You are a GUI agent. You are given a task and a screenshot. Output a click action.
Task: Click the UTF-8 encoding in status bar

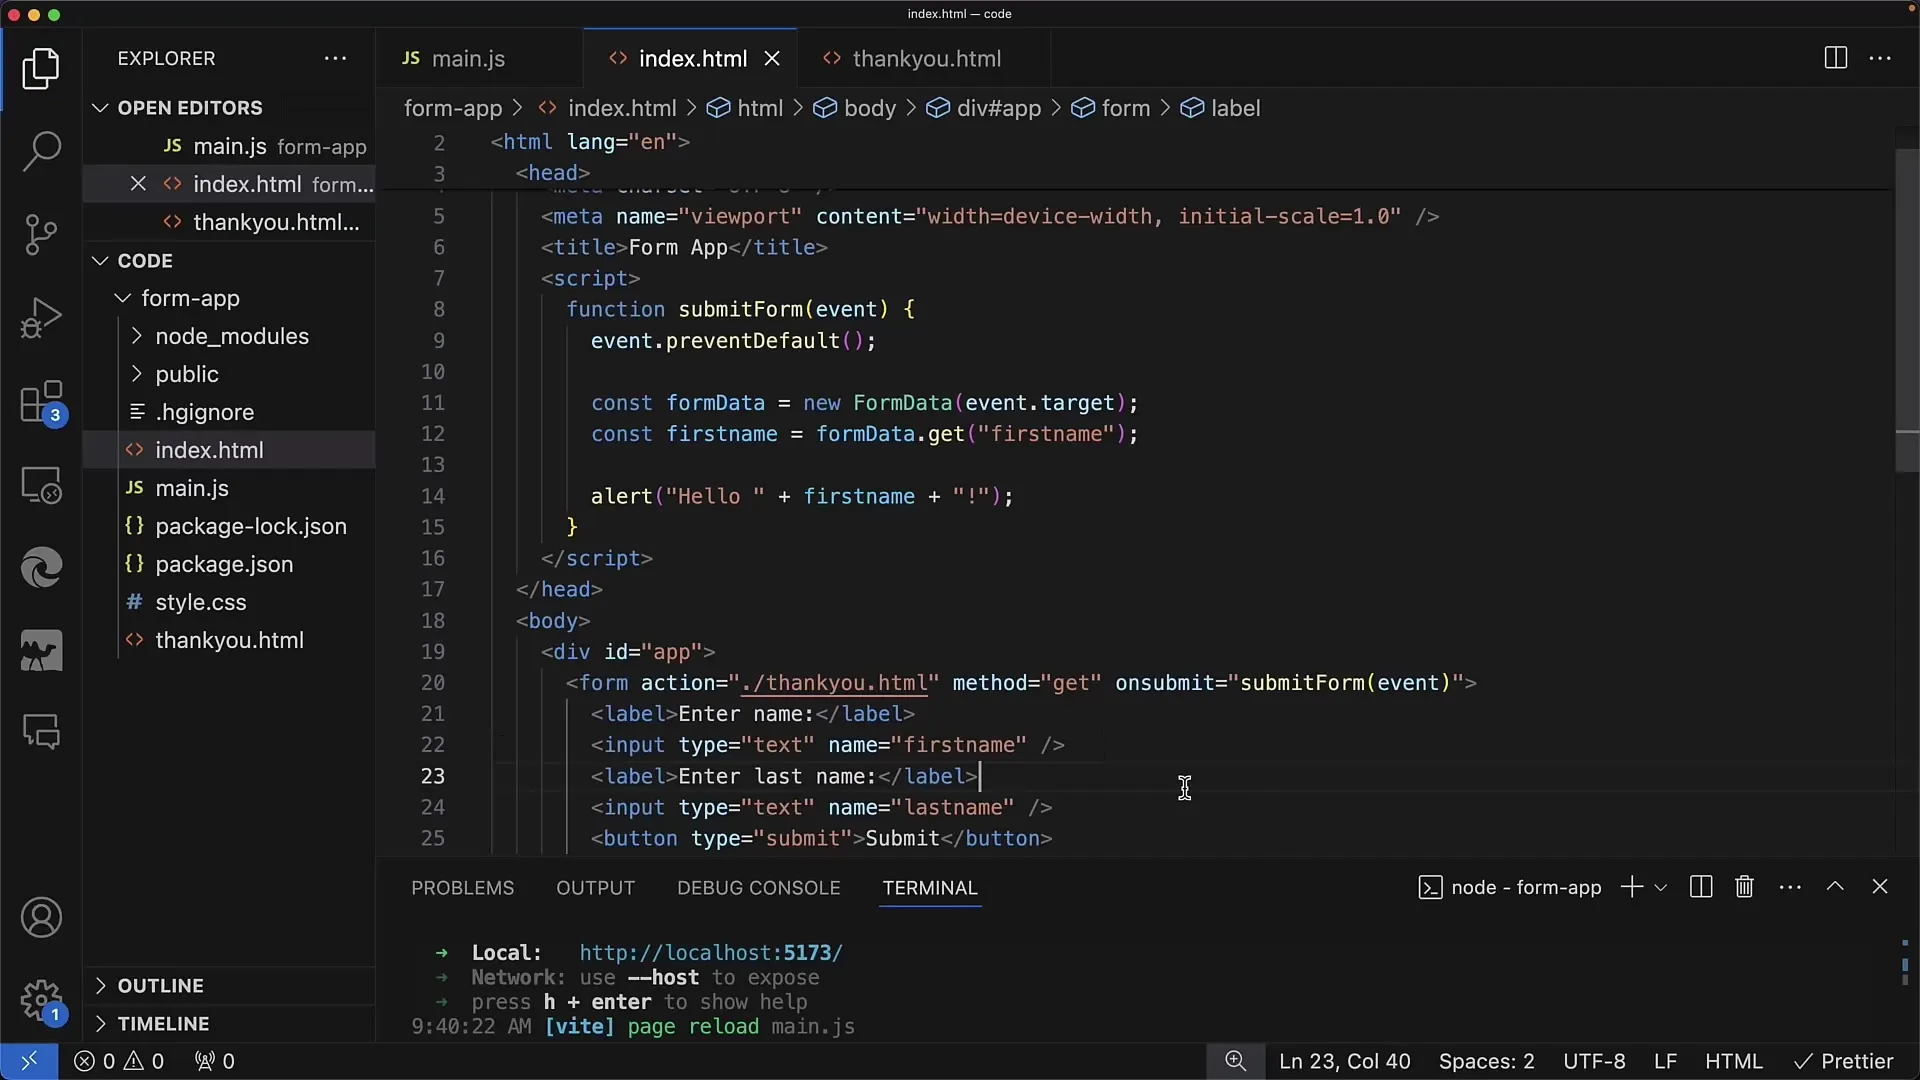pos(1594,1062)
